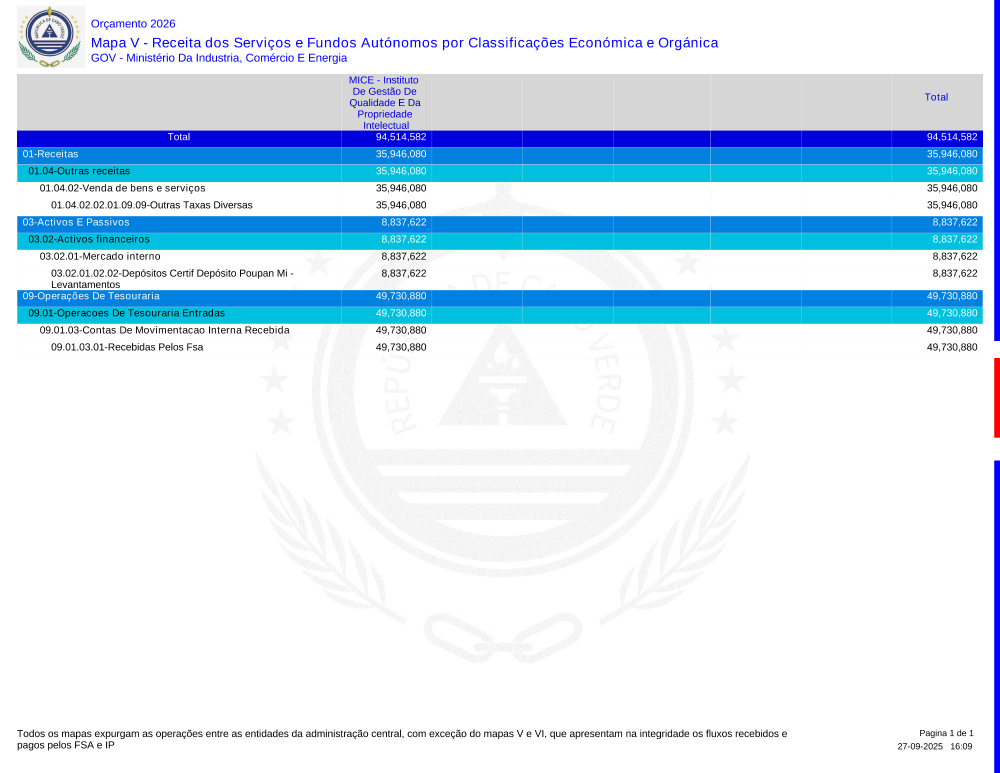Select the Outras Taxas Diversas line item
Viewport: 1000px width, 773px height.
tap(151, 205)
